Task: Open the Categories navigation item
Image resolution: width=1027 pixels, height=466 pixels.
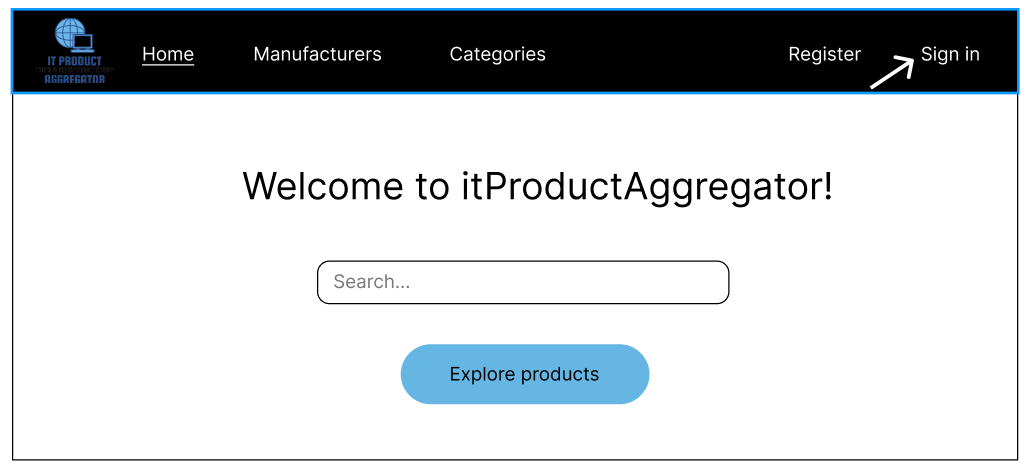Action: click(x=497, y=54)
